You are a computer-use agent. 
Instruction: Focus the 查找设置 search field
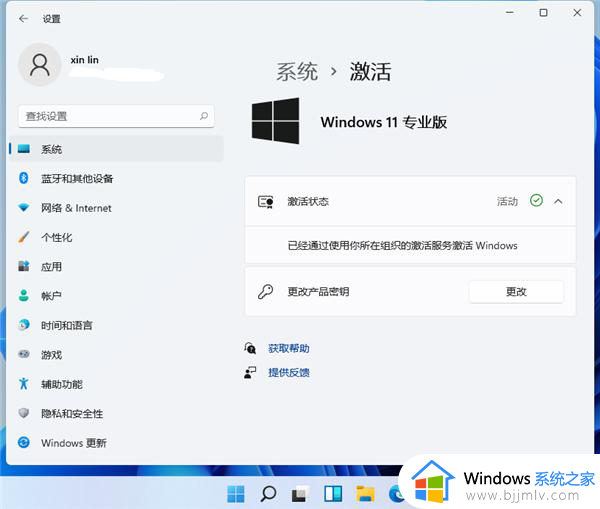[116, 116]
